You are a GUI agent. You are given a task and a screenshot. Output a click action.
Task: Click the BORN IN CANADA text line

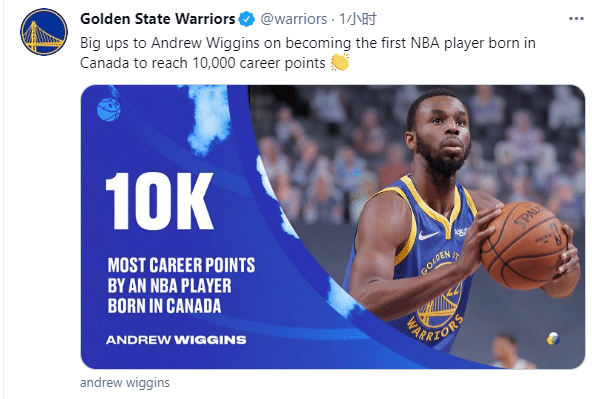click(164, 306)
